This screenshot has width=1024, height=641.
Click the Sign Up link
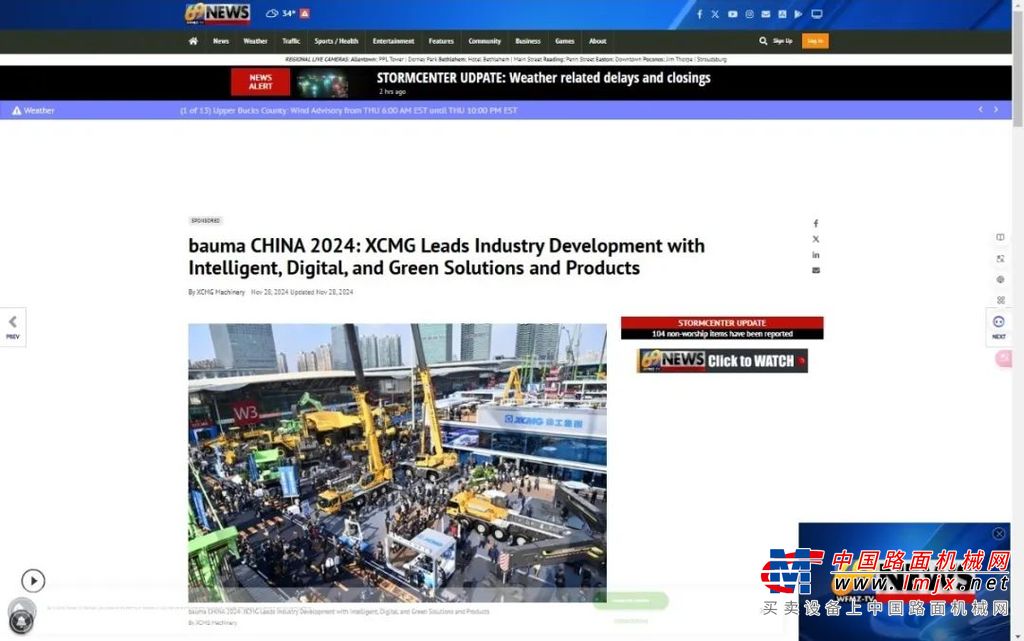[x=782, y=41]
